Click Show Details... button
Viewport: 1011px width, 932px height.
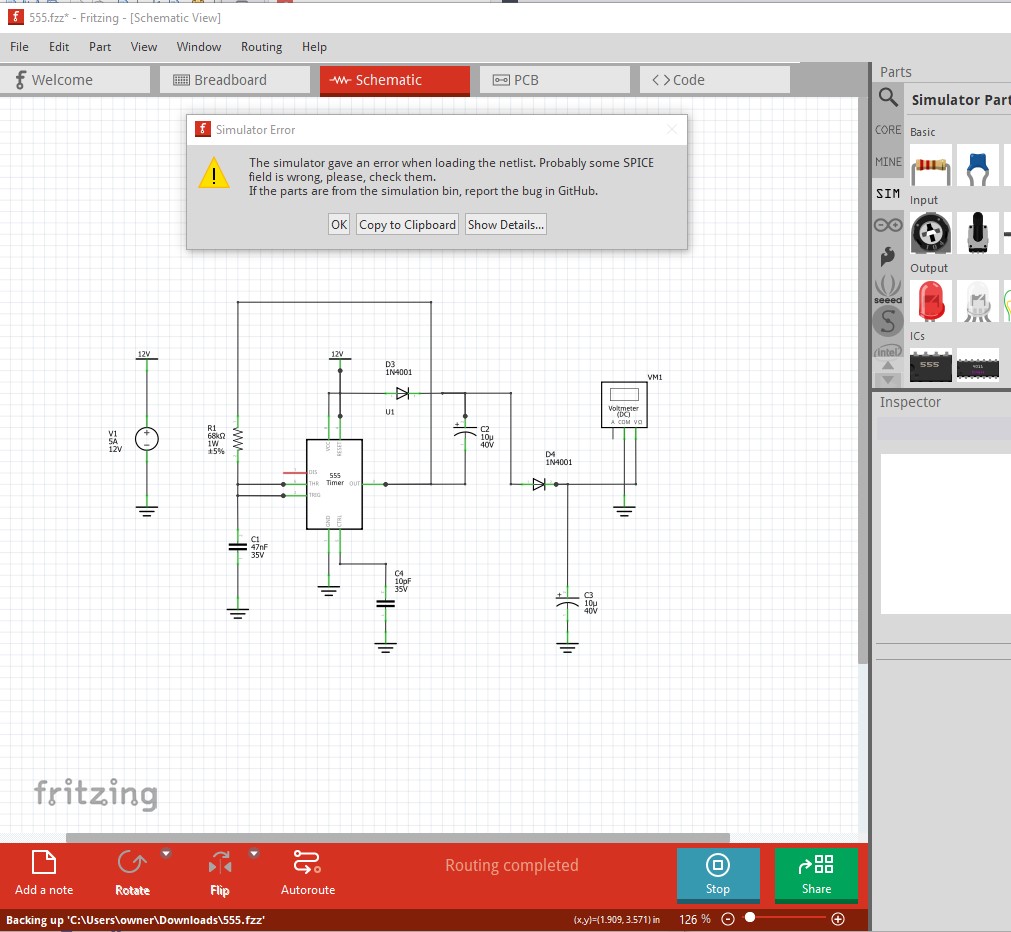coord(506,224)
